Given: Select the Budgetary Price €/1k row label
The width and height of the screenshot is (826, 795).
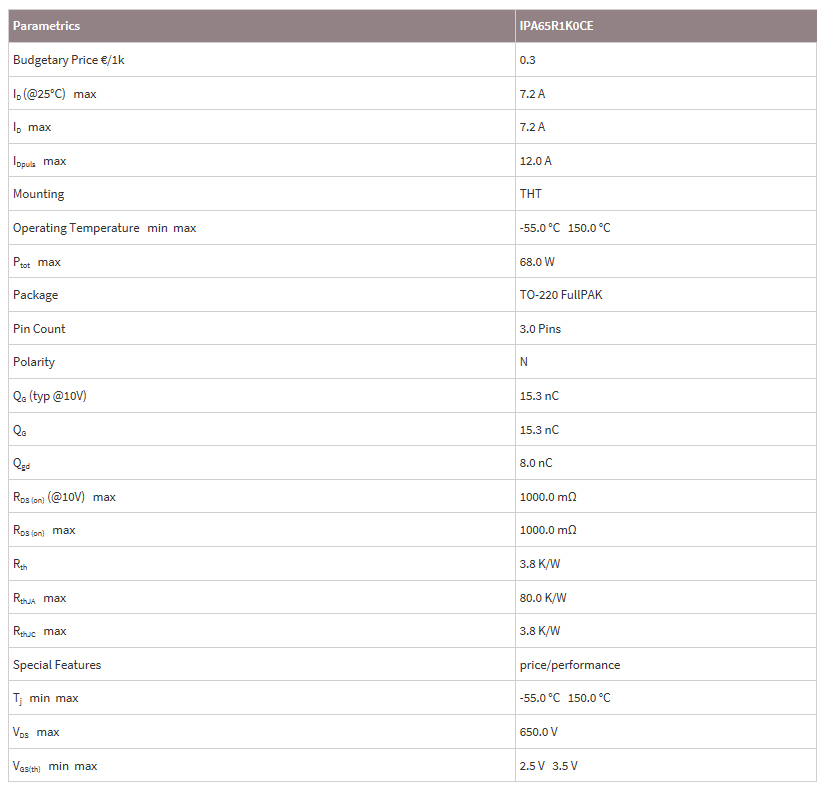Looking at the screenshot, I should coord(68,60).
